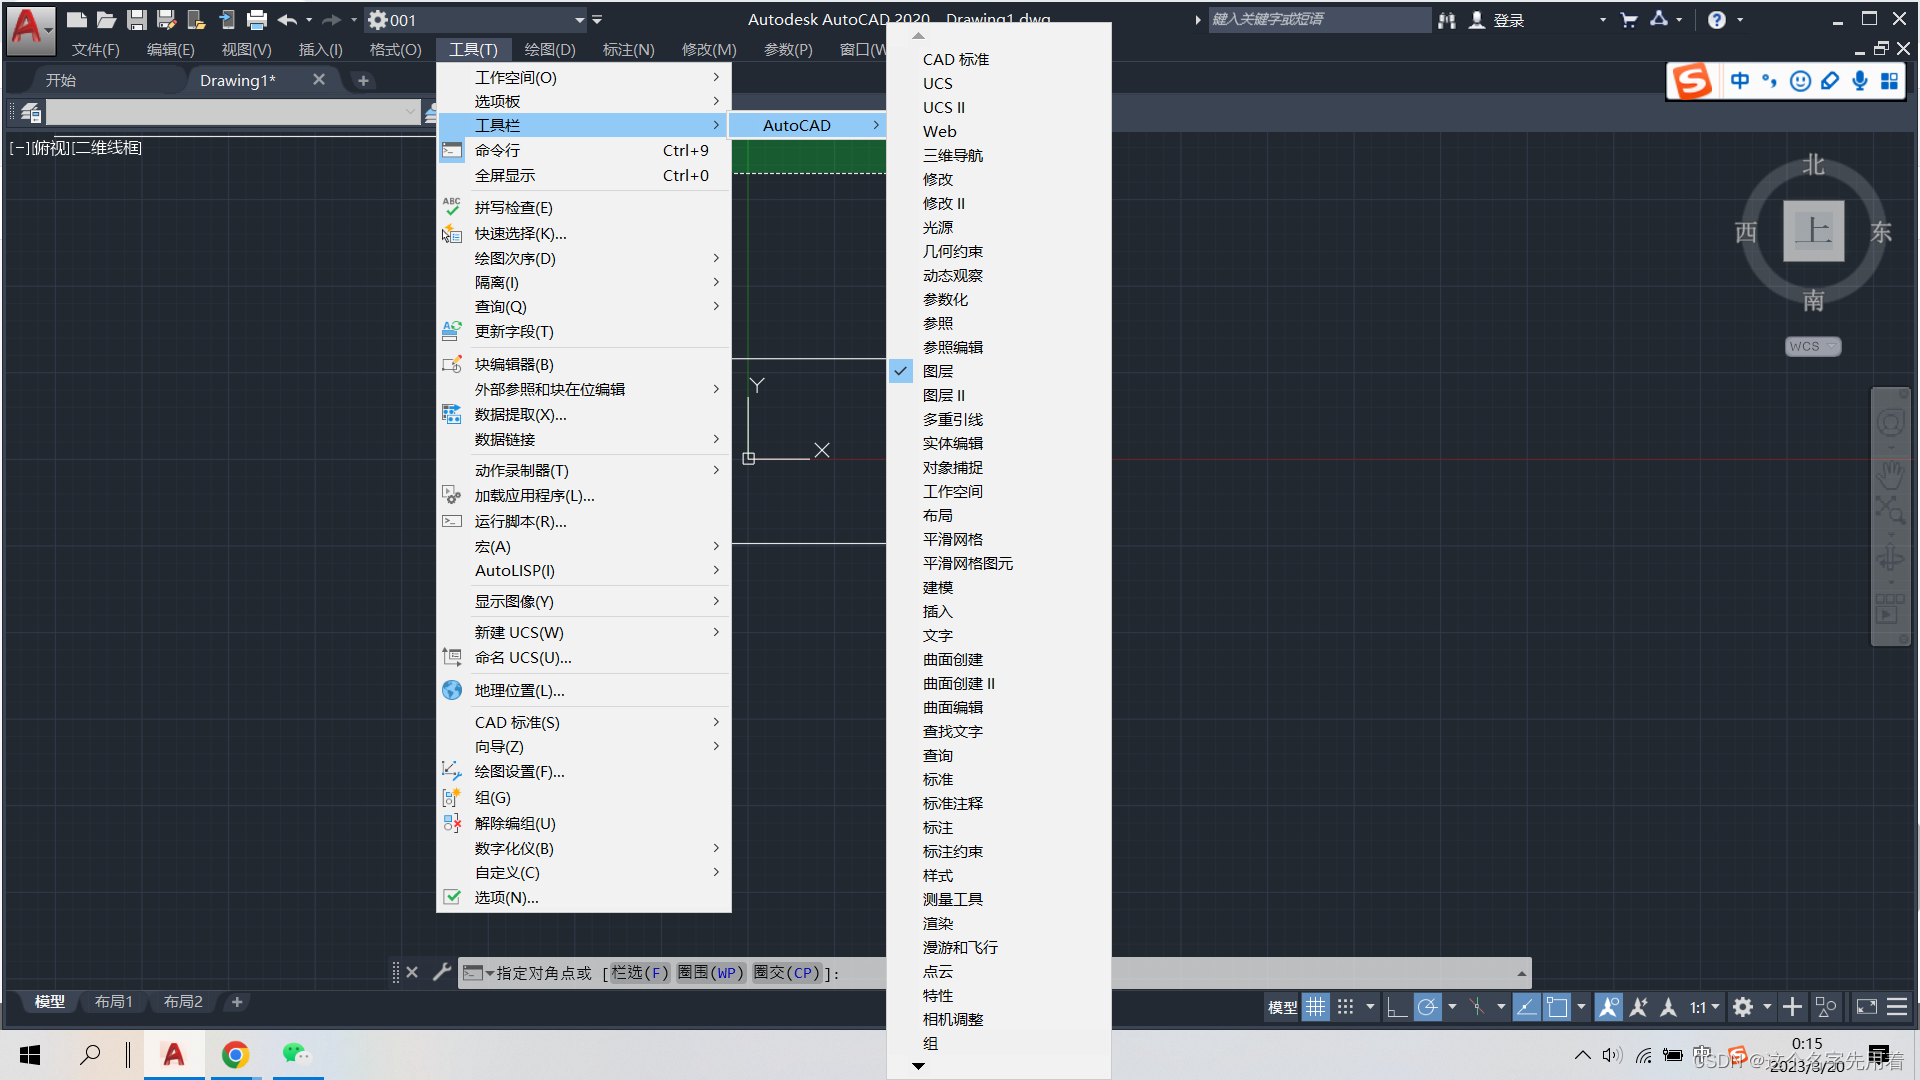Viewport: 1920px width, 1080px height.
Task: Click the taskbar search magnifier icon
Action: pos(90,1054)
